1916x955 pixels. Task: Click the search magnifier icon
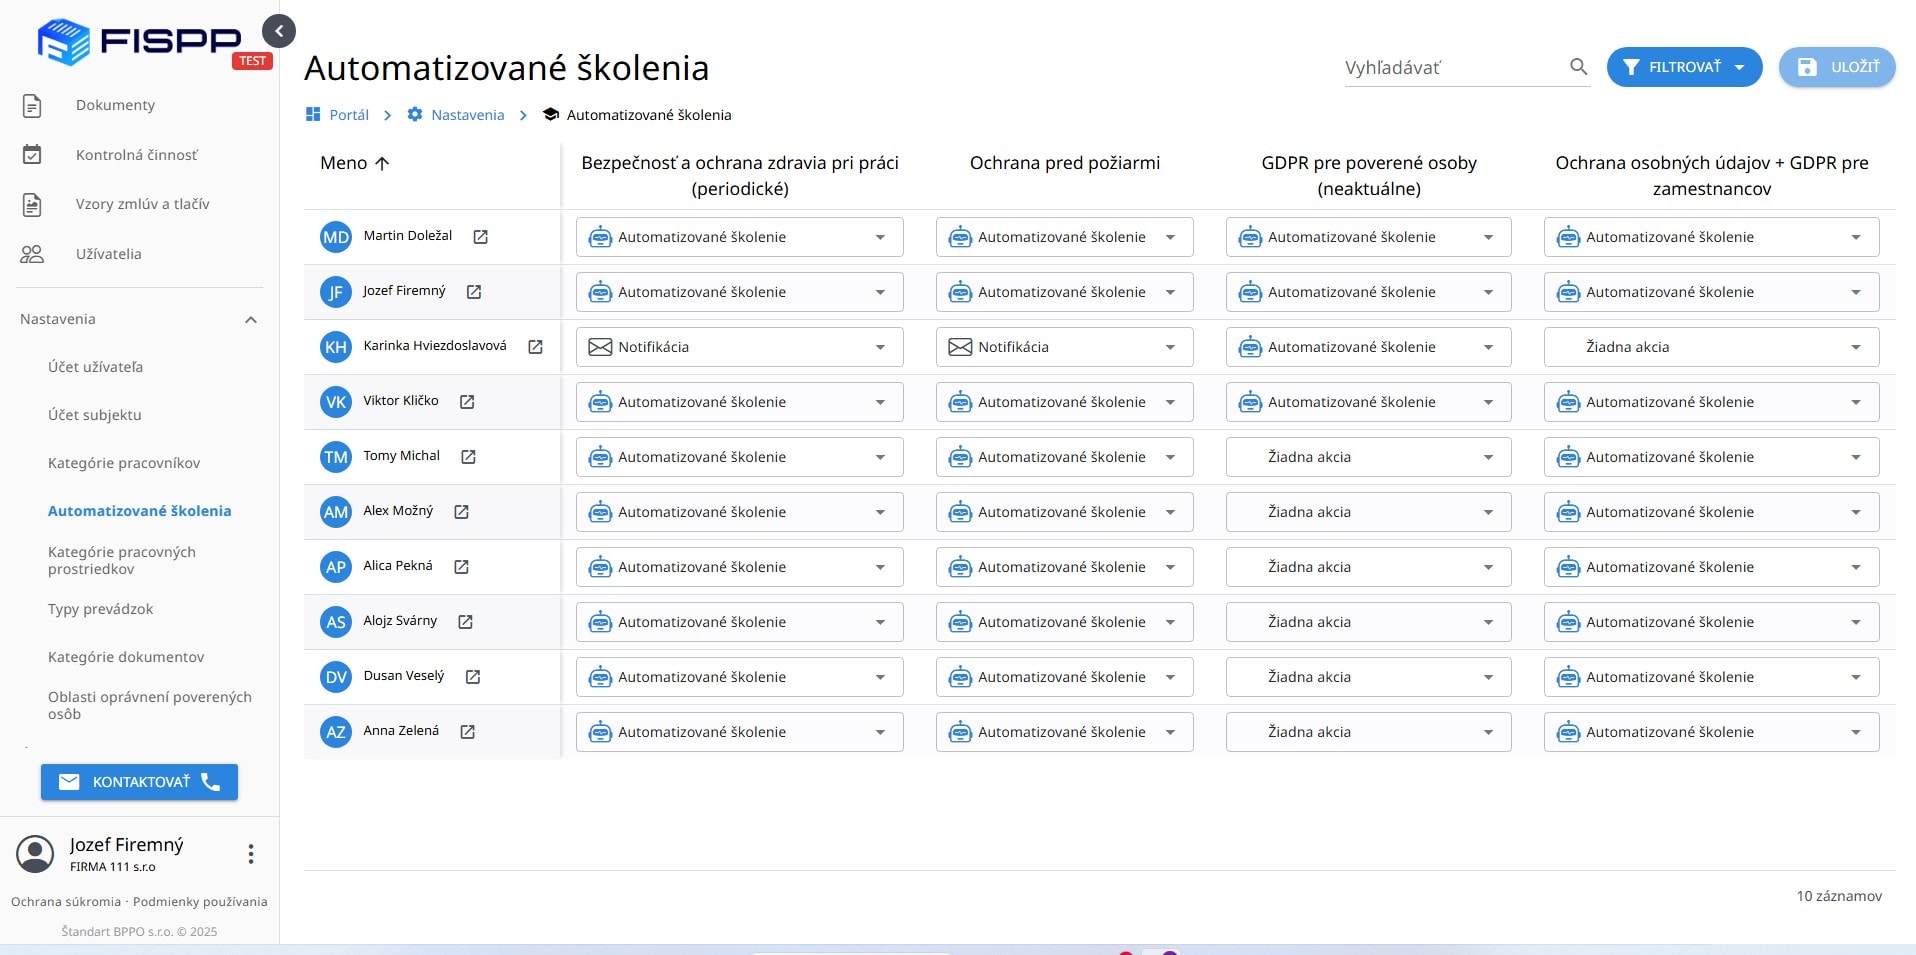[1578, 67]
